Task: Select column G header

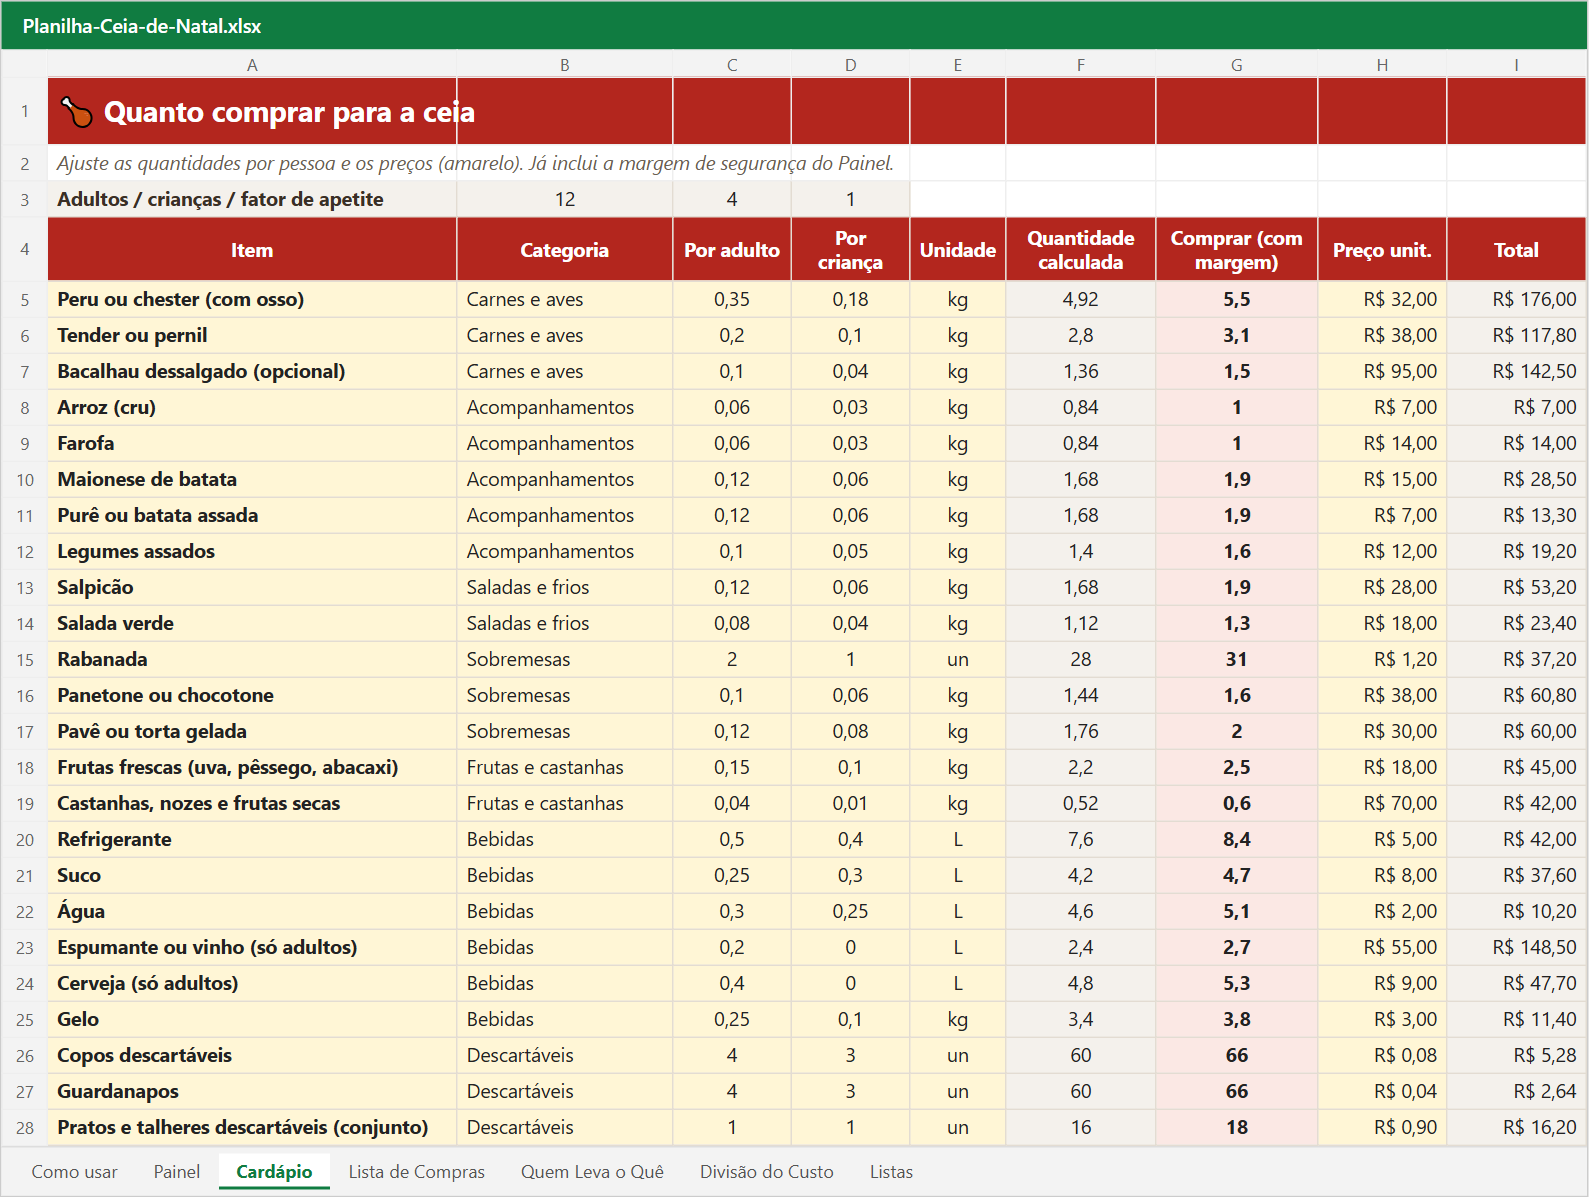Action: pos(1237,65)
